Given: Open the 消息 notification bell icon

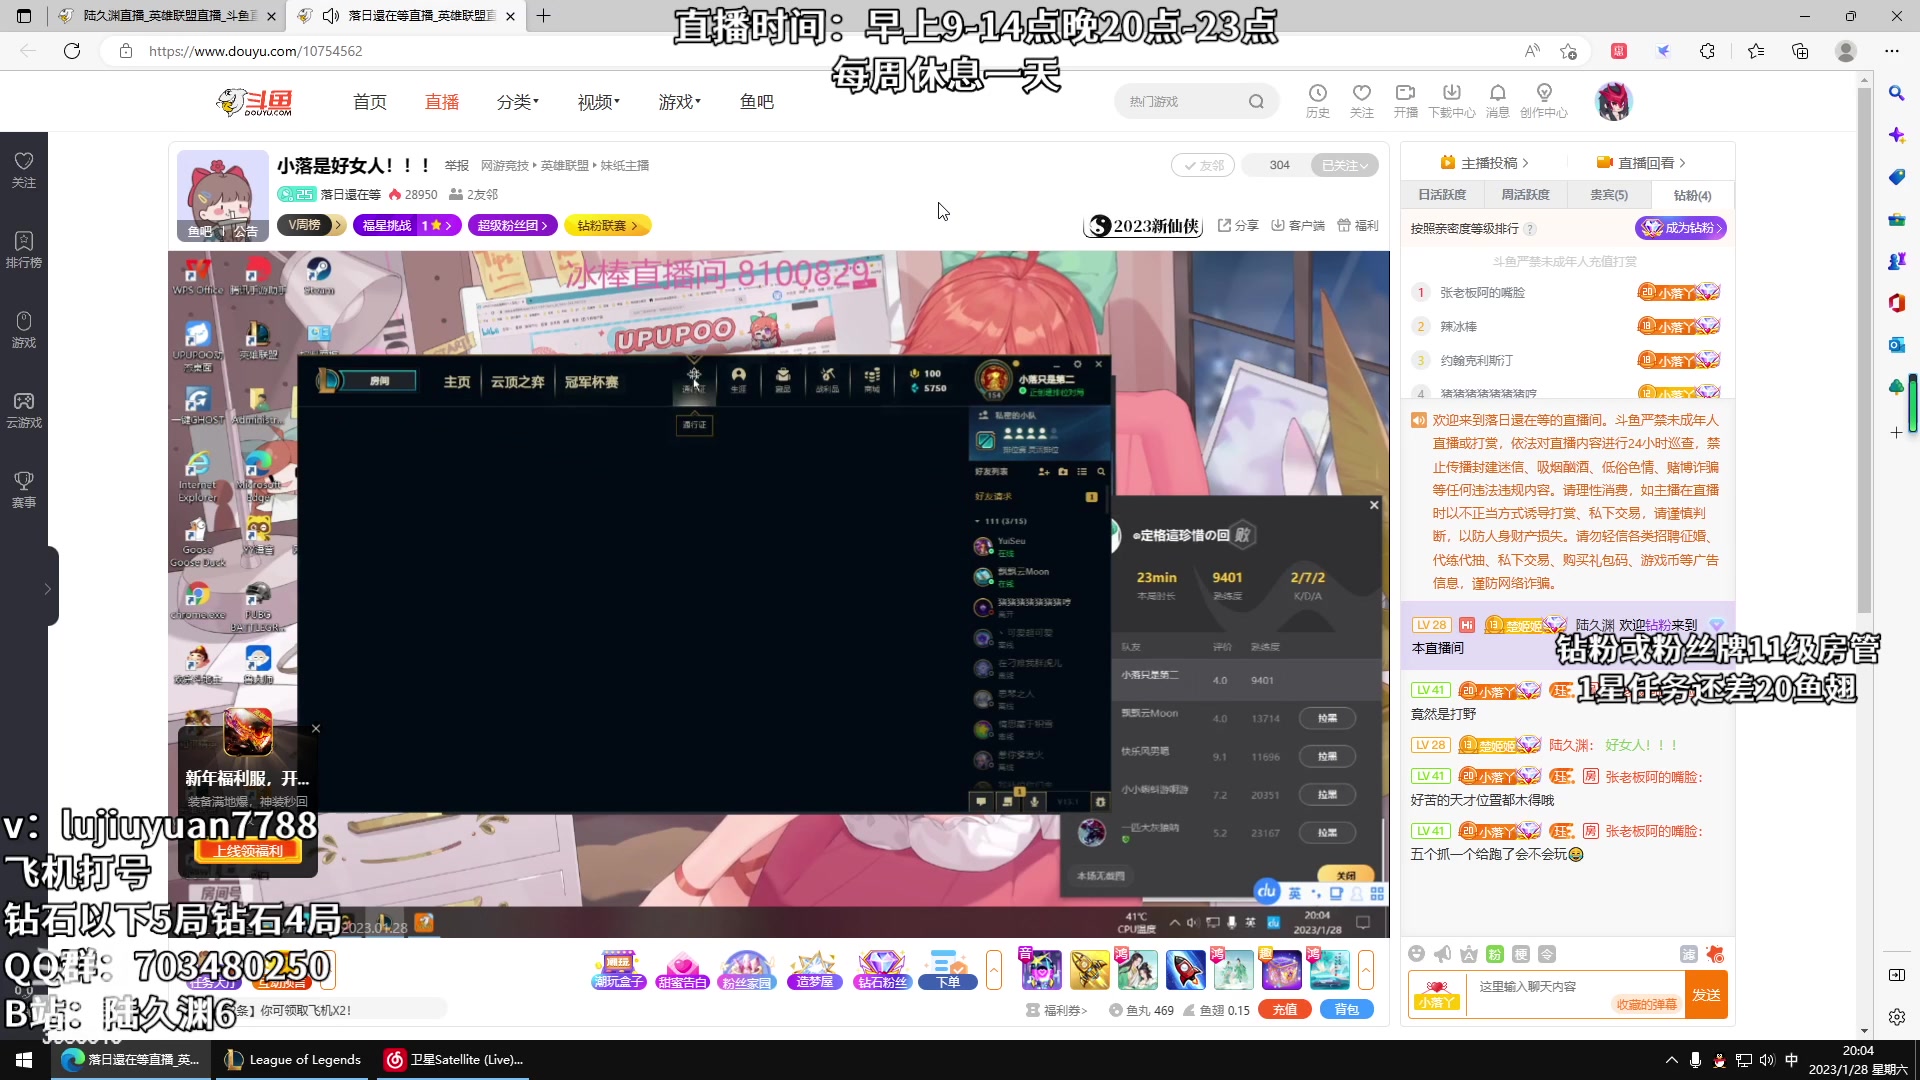Looking at the screenshot, I should 1497,101.
